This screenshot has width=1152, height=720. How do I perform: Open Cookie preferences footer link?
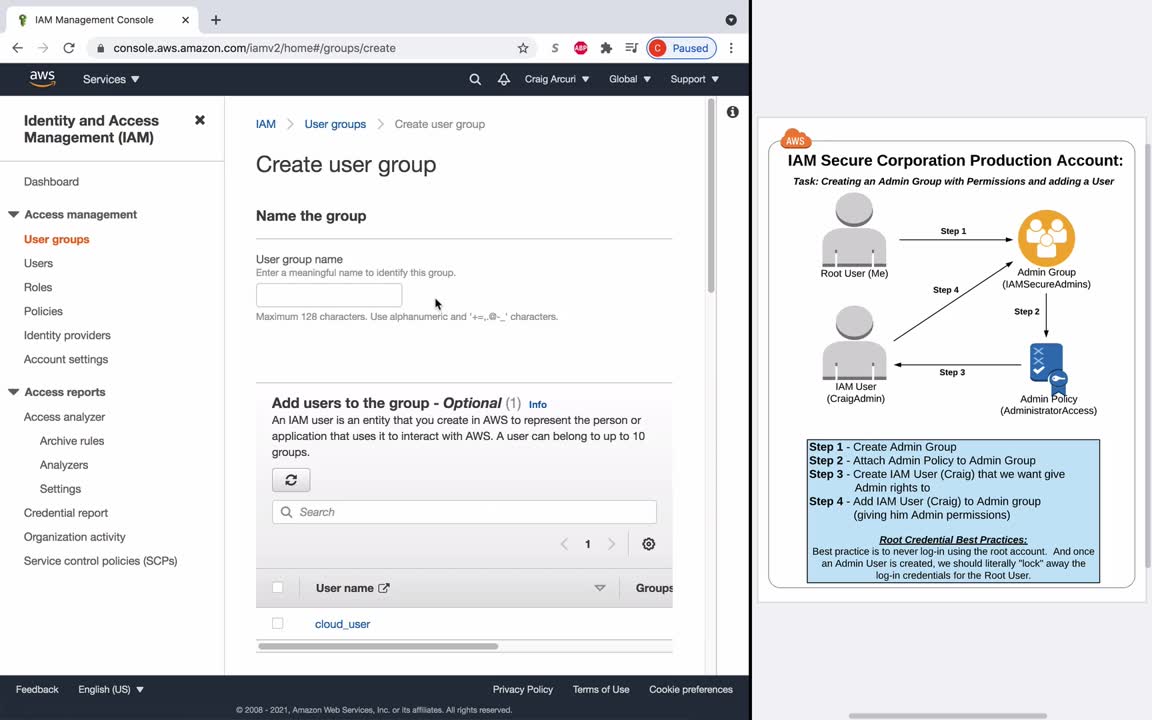(x=691, y=689)
